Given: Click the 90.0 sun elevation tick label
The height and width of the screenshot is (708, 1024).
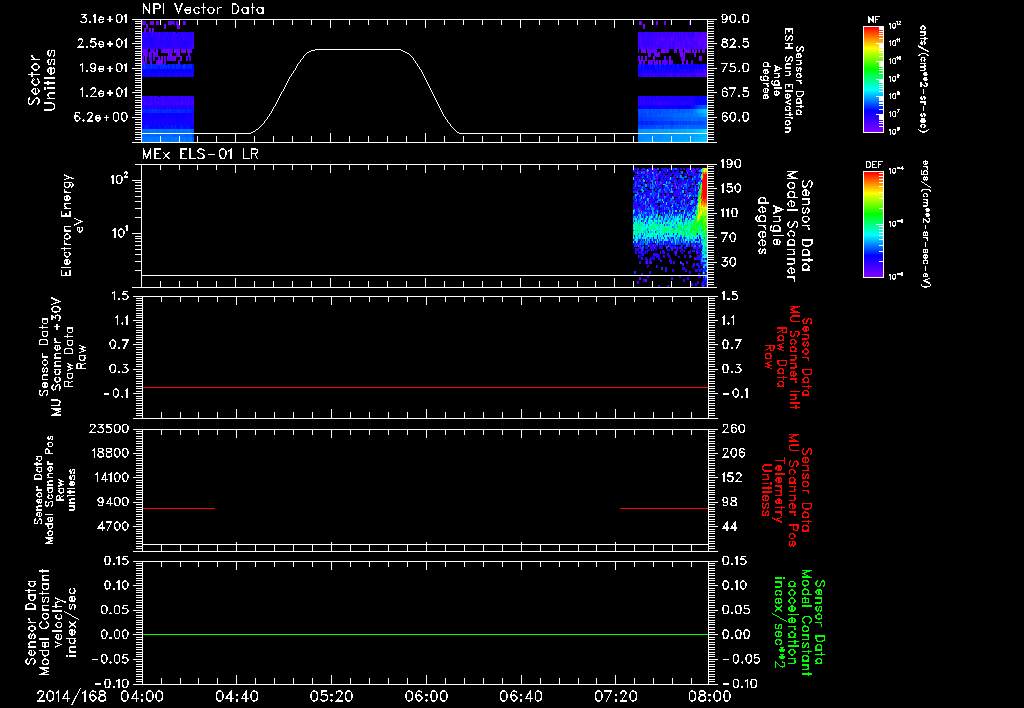Looking at the screenshot, I should pyautogui.click(x=735, y=19).
